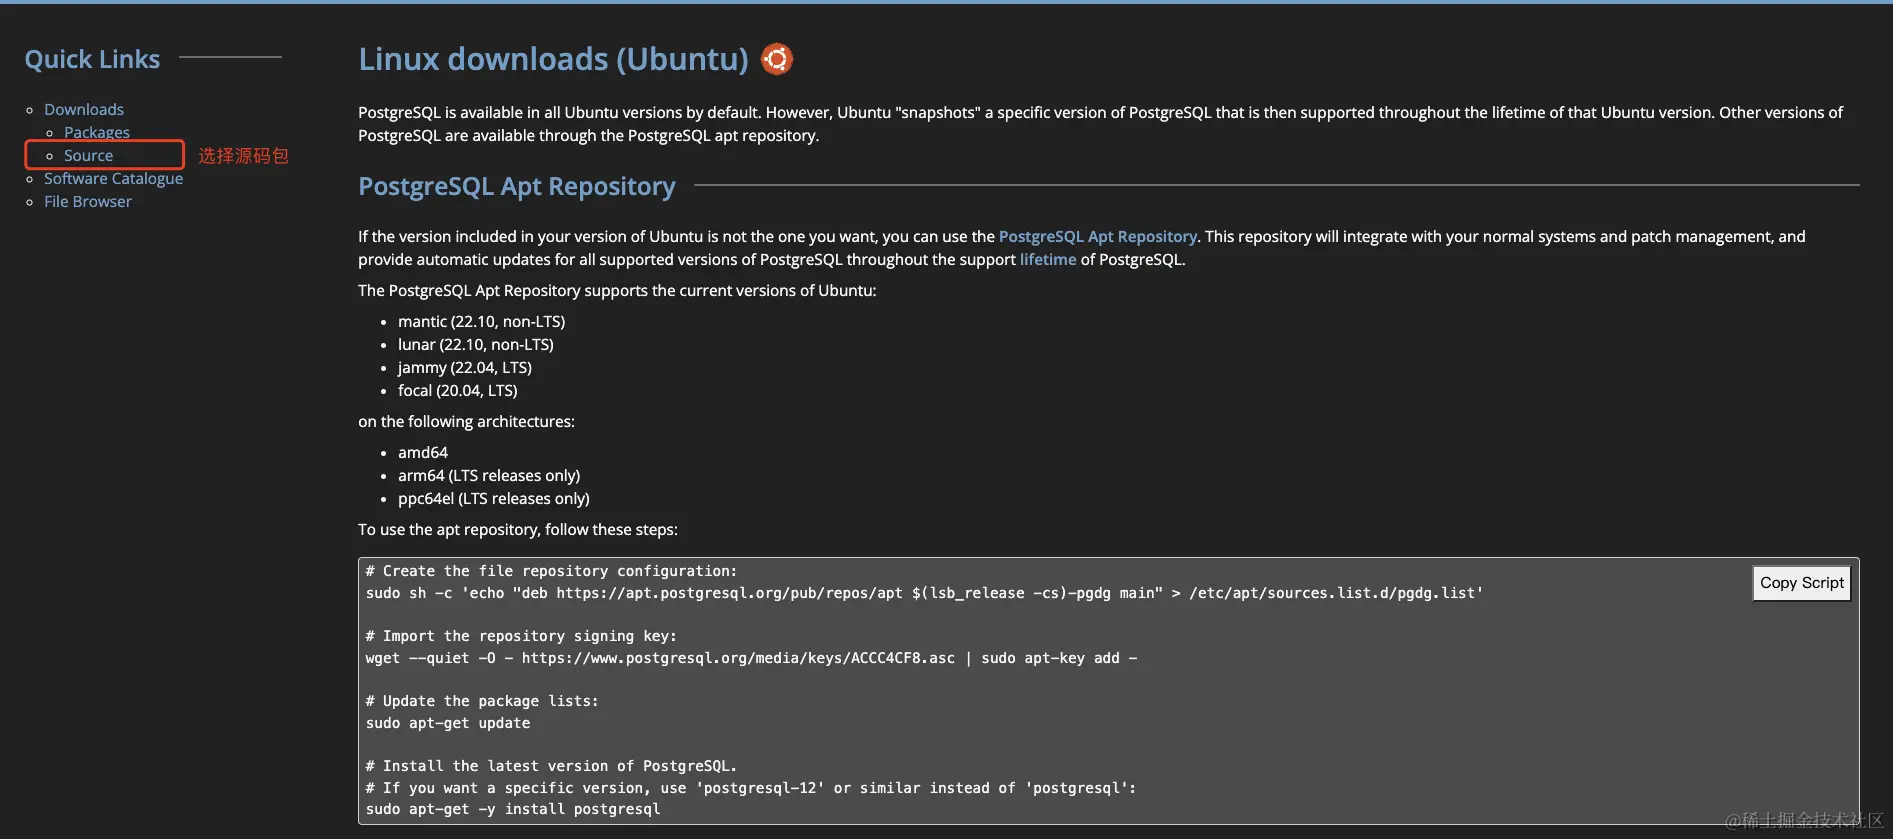The height and width of the screenshot is (839, 1893).
Task: Select the 'lunar (22.10, non-LTS)' list item
Action: (x=475, y=344)
